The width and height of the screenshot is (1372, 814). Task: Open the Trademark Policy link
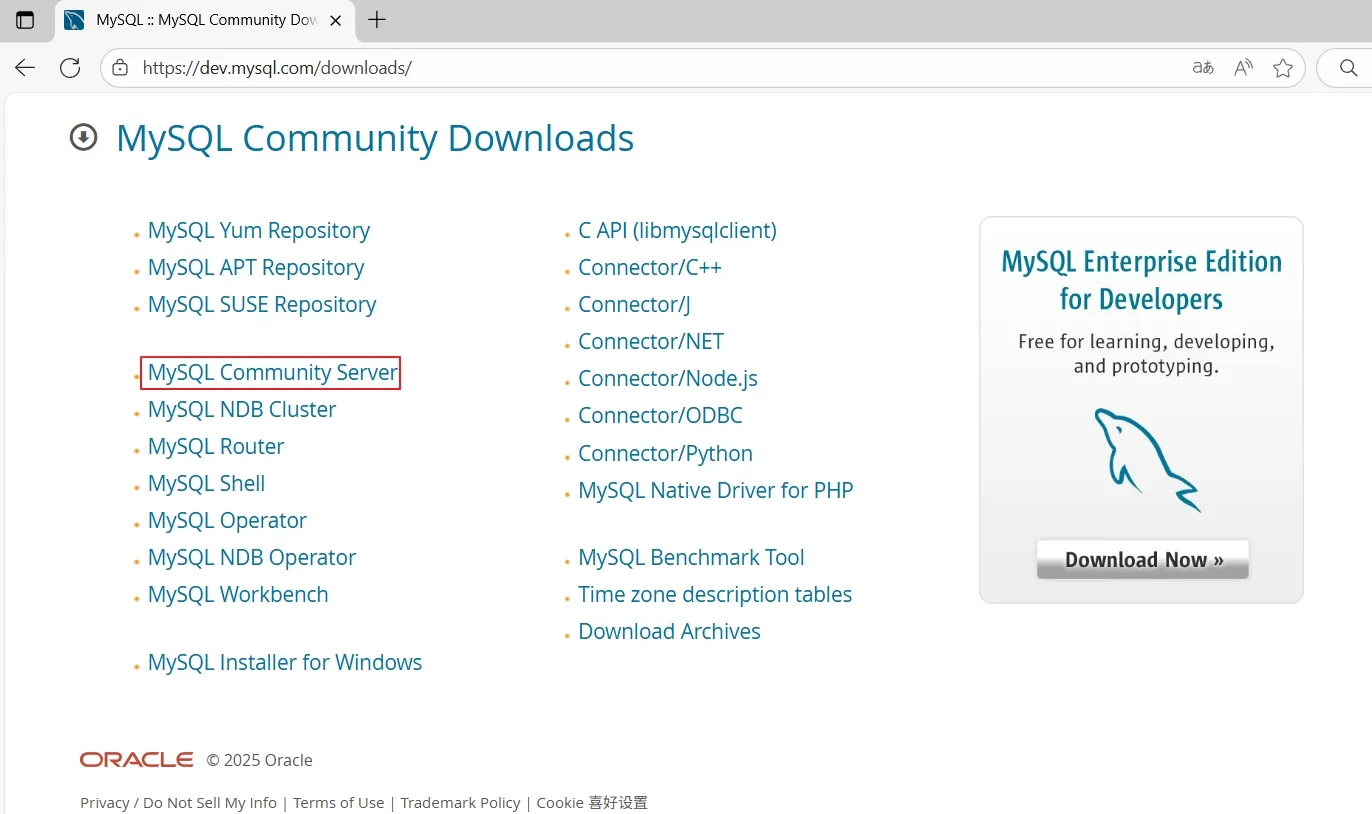(460, 802)
